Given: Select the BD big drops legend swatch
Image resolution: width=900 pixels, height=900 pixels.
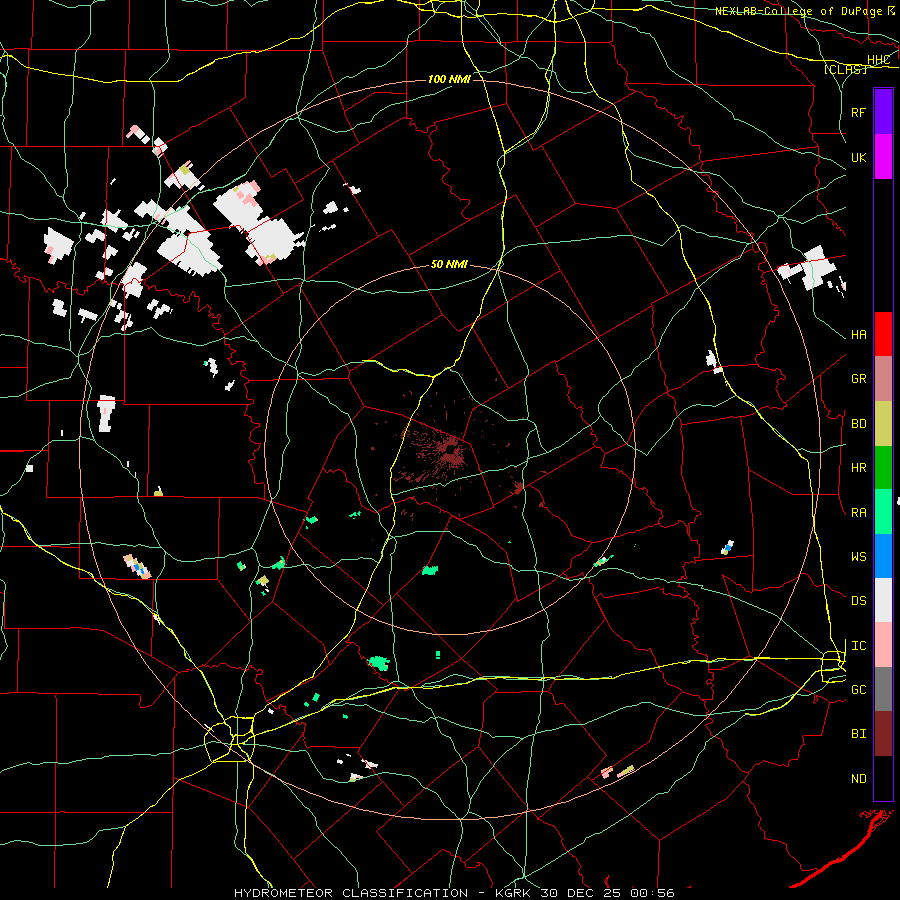Looking at the screenshot, I should pyautogui.click(x=883, y=423).
